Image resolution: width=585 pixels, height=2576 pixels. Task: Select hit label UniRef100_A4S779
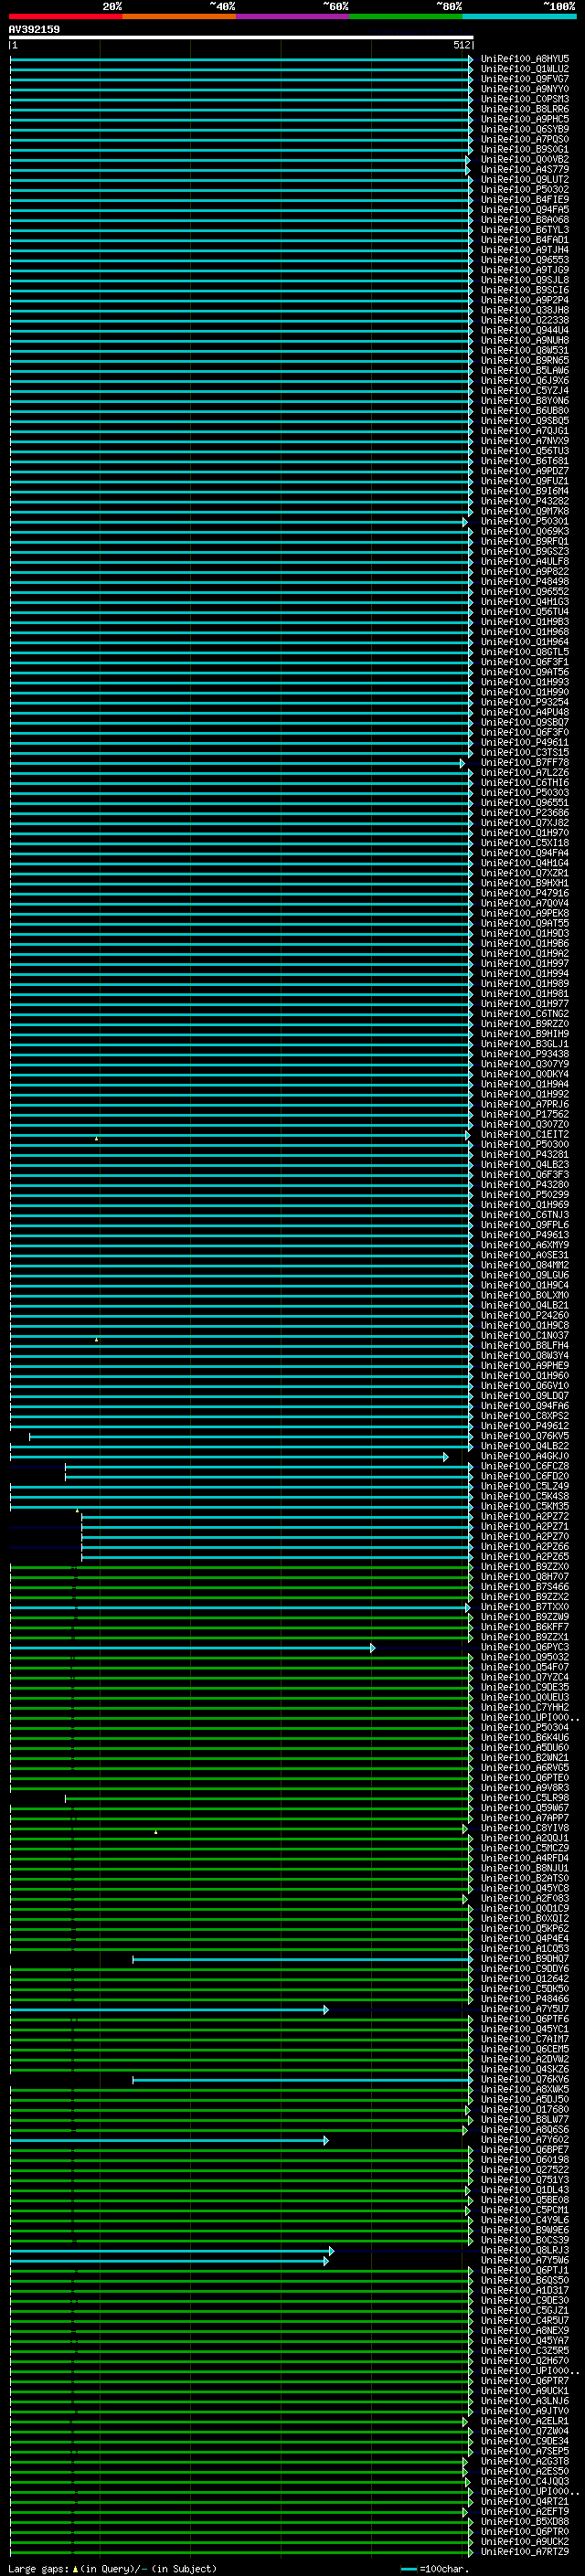pyautogui.click(x=525, y=169)
